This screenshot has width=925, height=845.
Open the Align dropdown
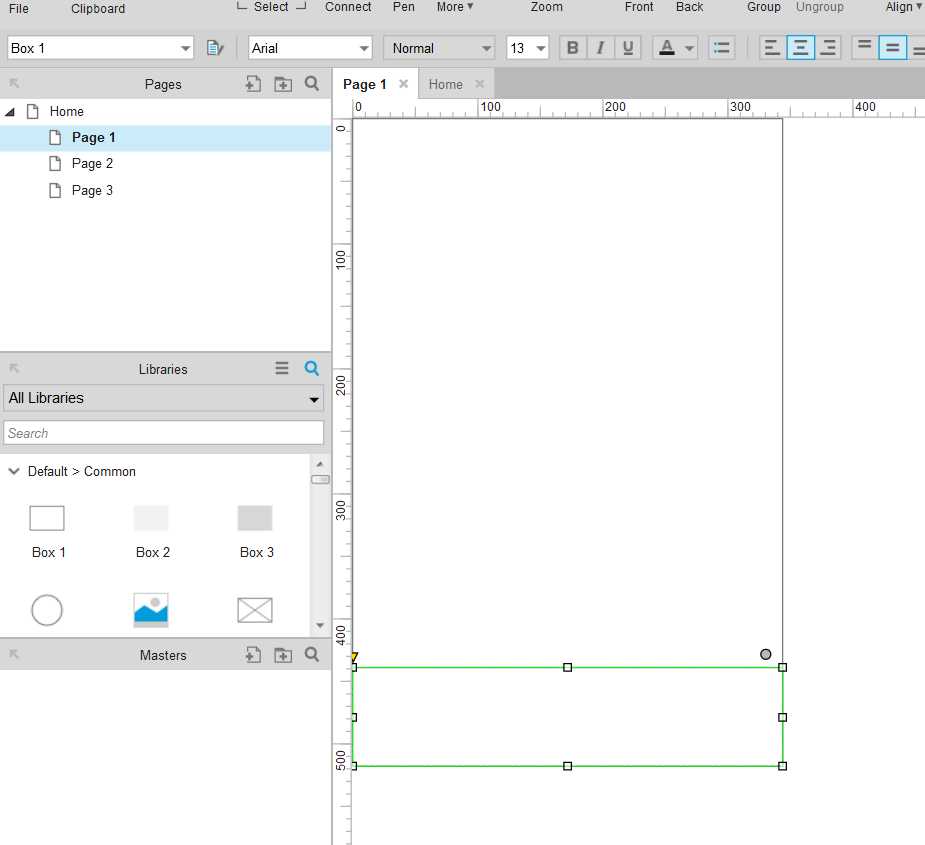coord(903,7)
